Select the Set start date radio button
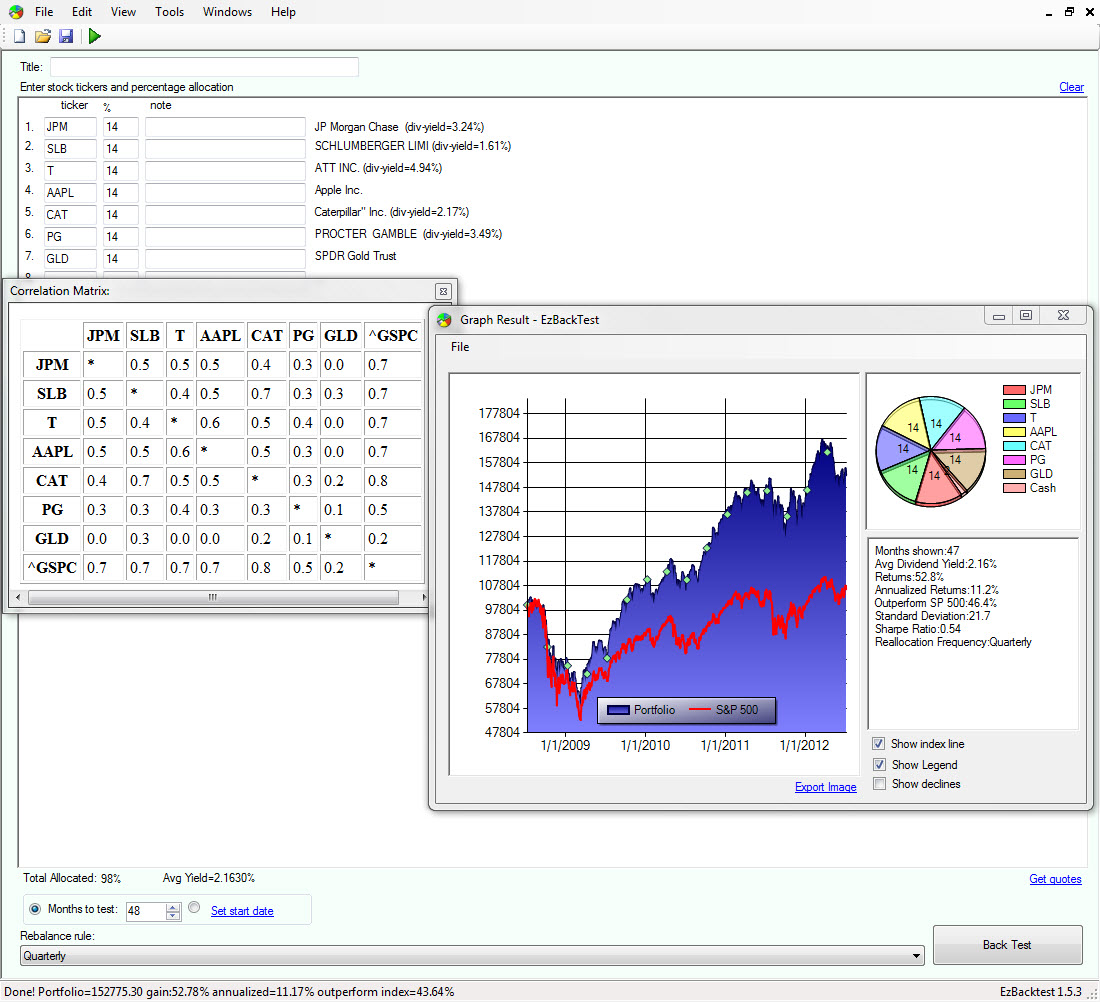 [x=194, y=908]
